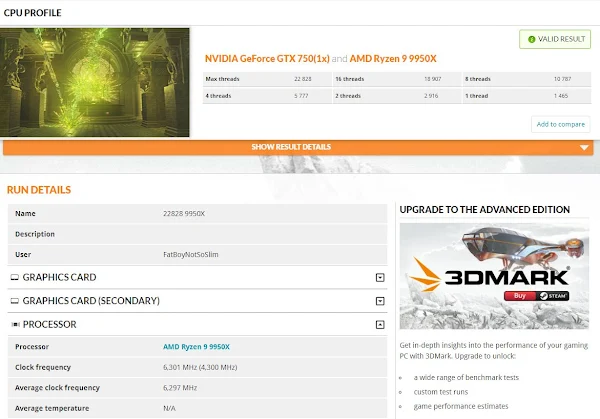Click the green valid result check icon
The height and width of the screenshot is (419, 600).
click(x=531, y=39)
